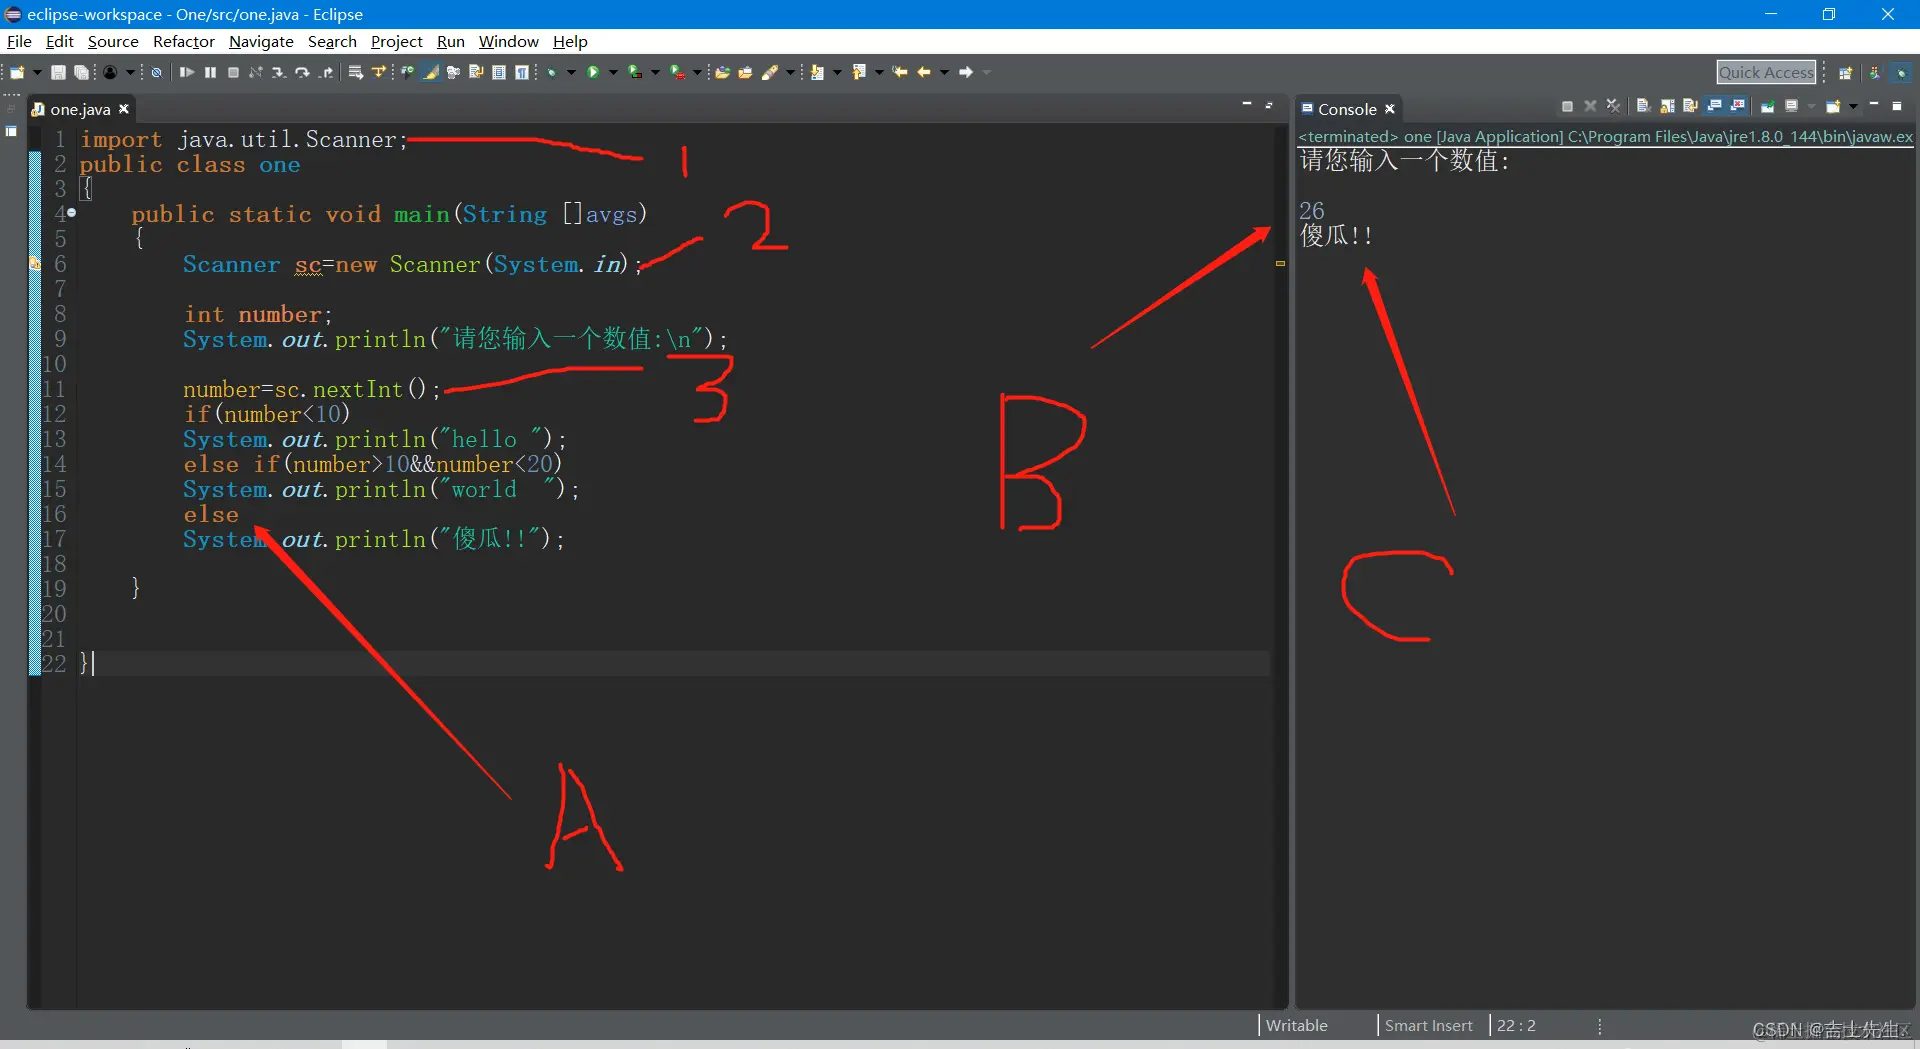Viewport: 1920px width, 1049px height.
Task: Select the Console view tab
Action: point(1347,109)
